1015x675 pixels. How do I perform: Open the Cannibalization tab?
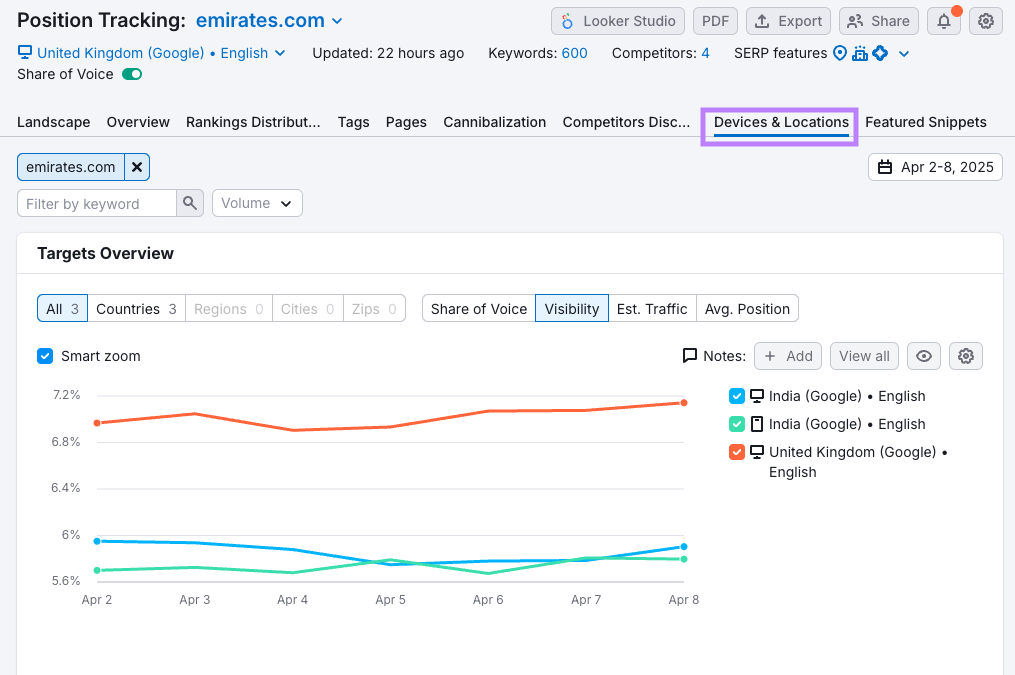pos(494,122)
